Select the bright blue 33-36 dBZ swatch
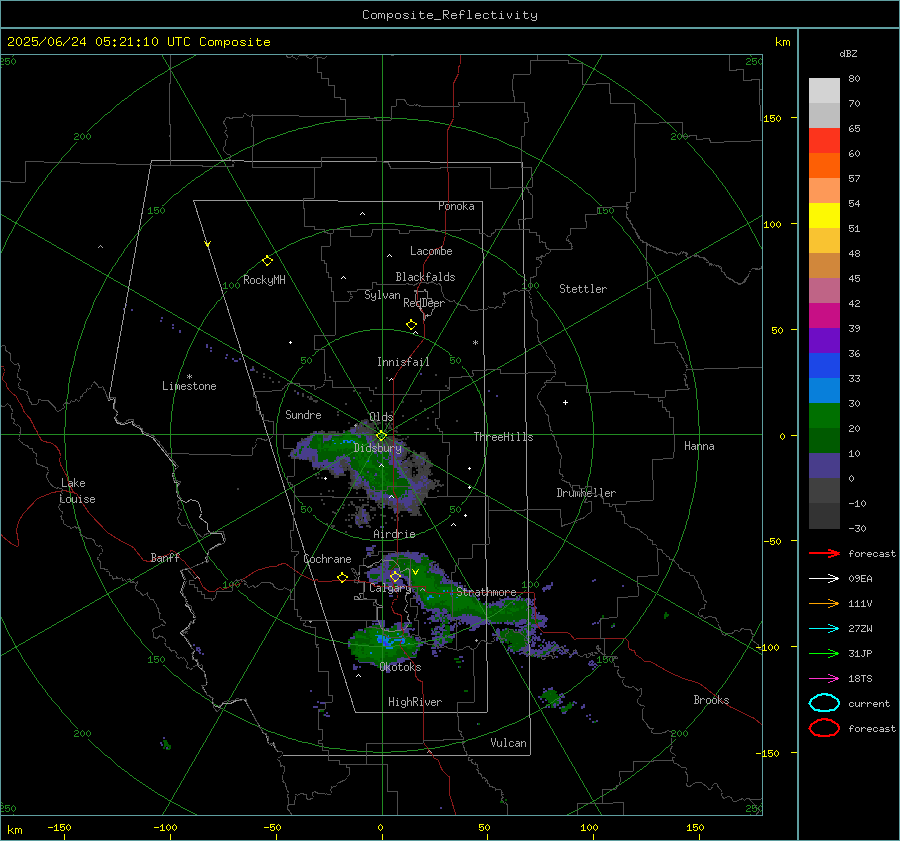 [824, 366]
